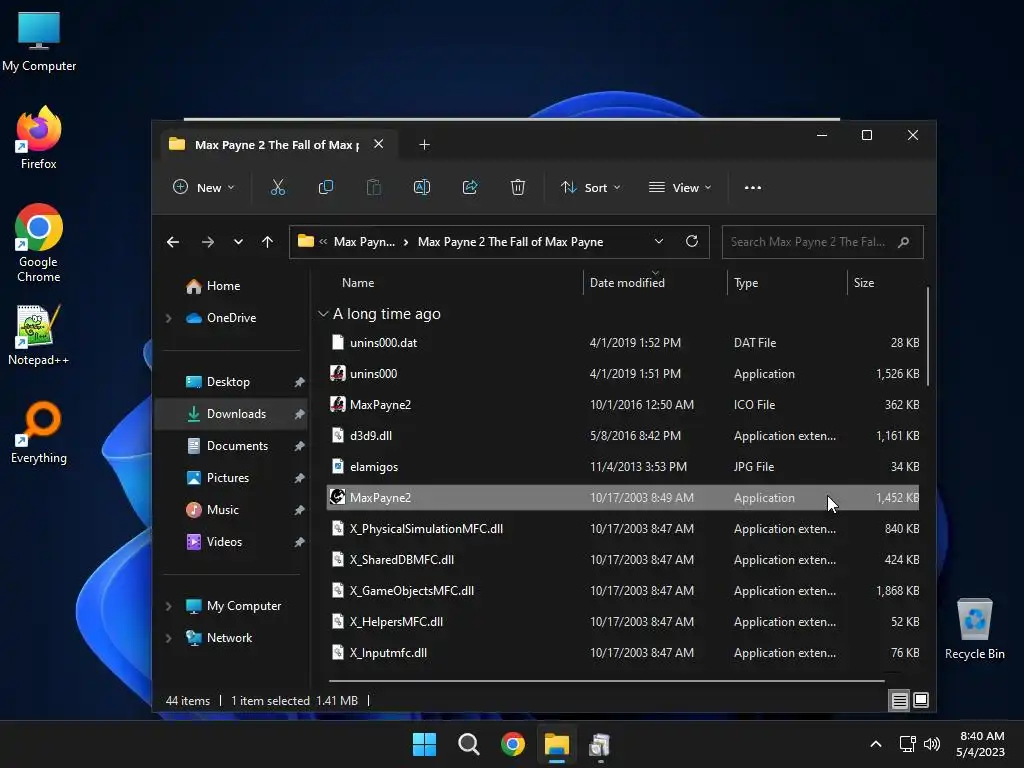The width and height of the screenshot is (1024, 768).
Task: Click the Copy icon in toolbar
Action: tap(325, 187)
